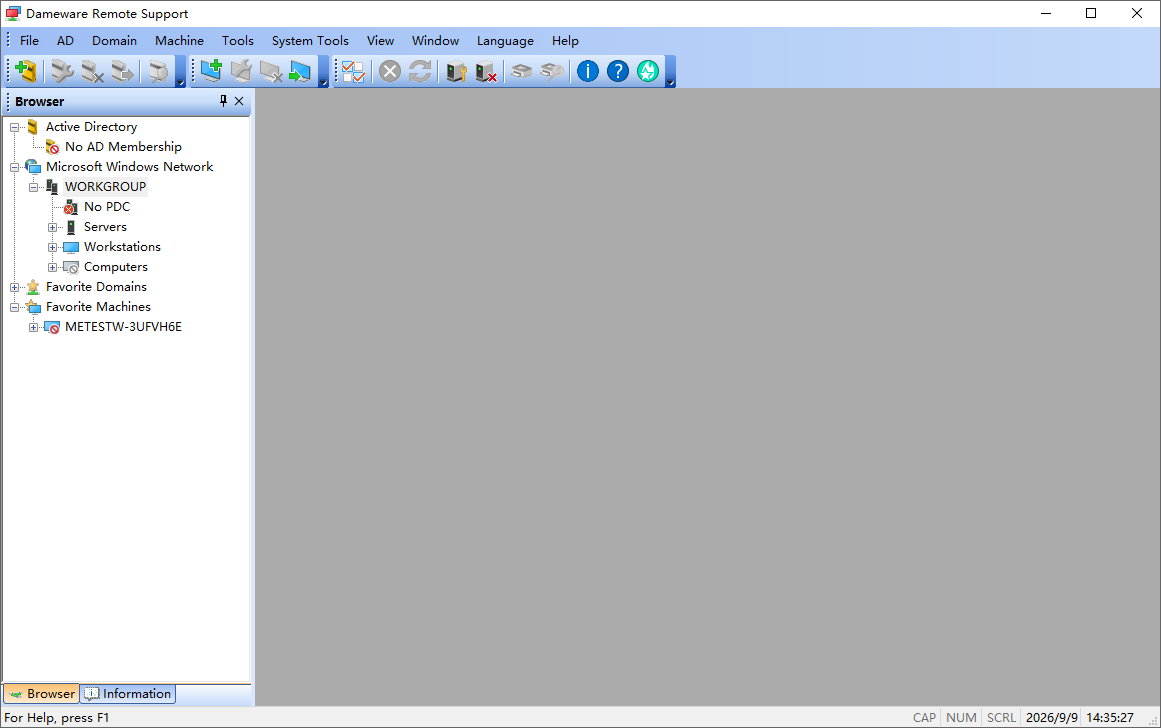The height and width of the screenshot is (728, 1161).
Task: Pin the Browser panel with pushpin icon
Action: click(223, 101)
